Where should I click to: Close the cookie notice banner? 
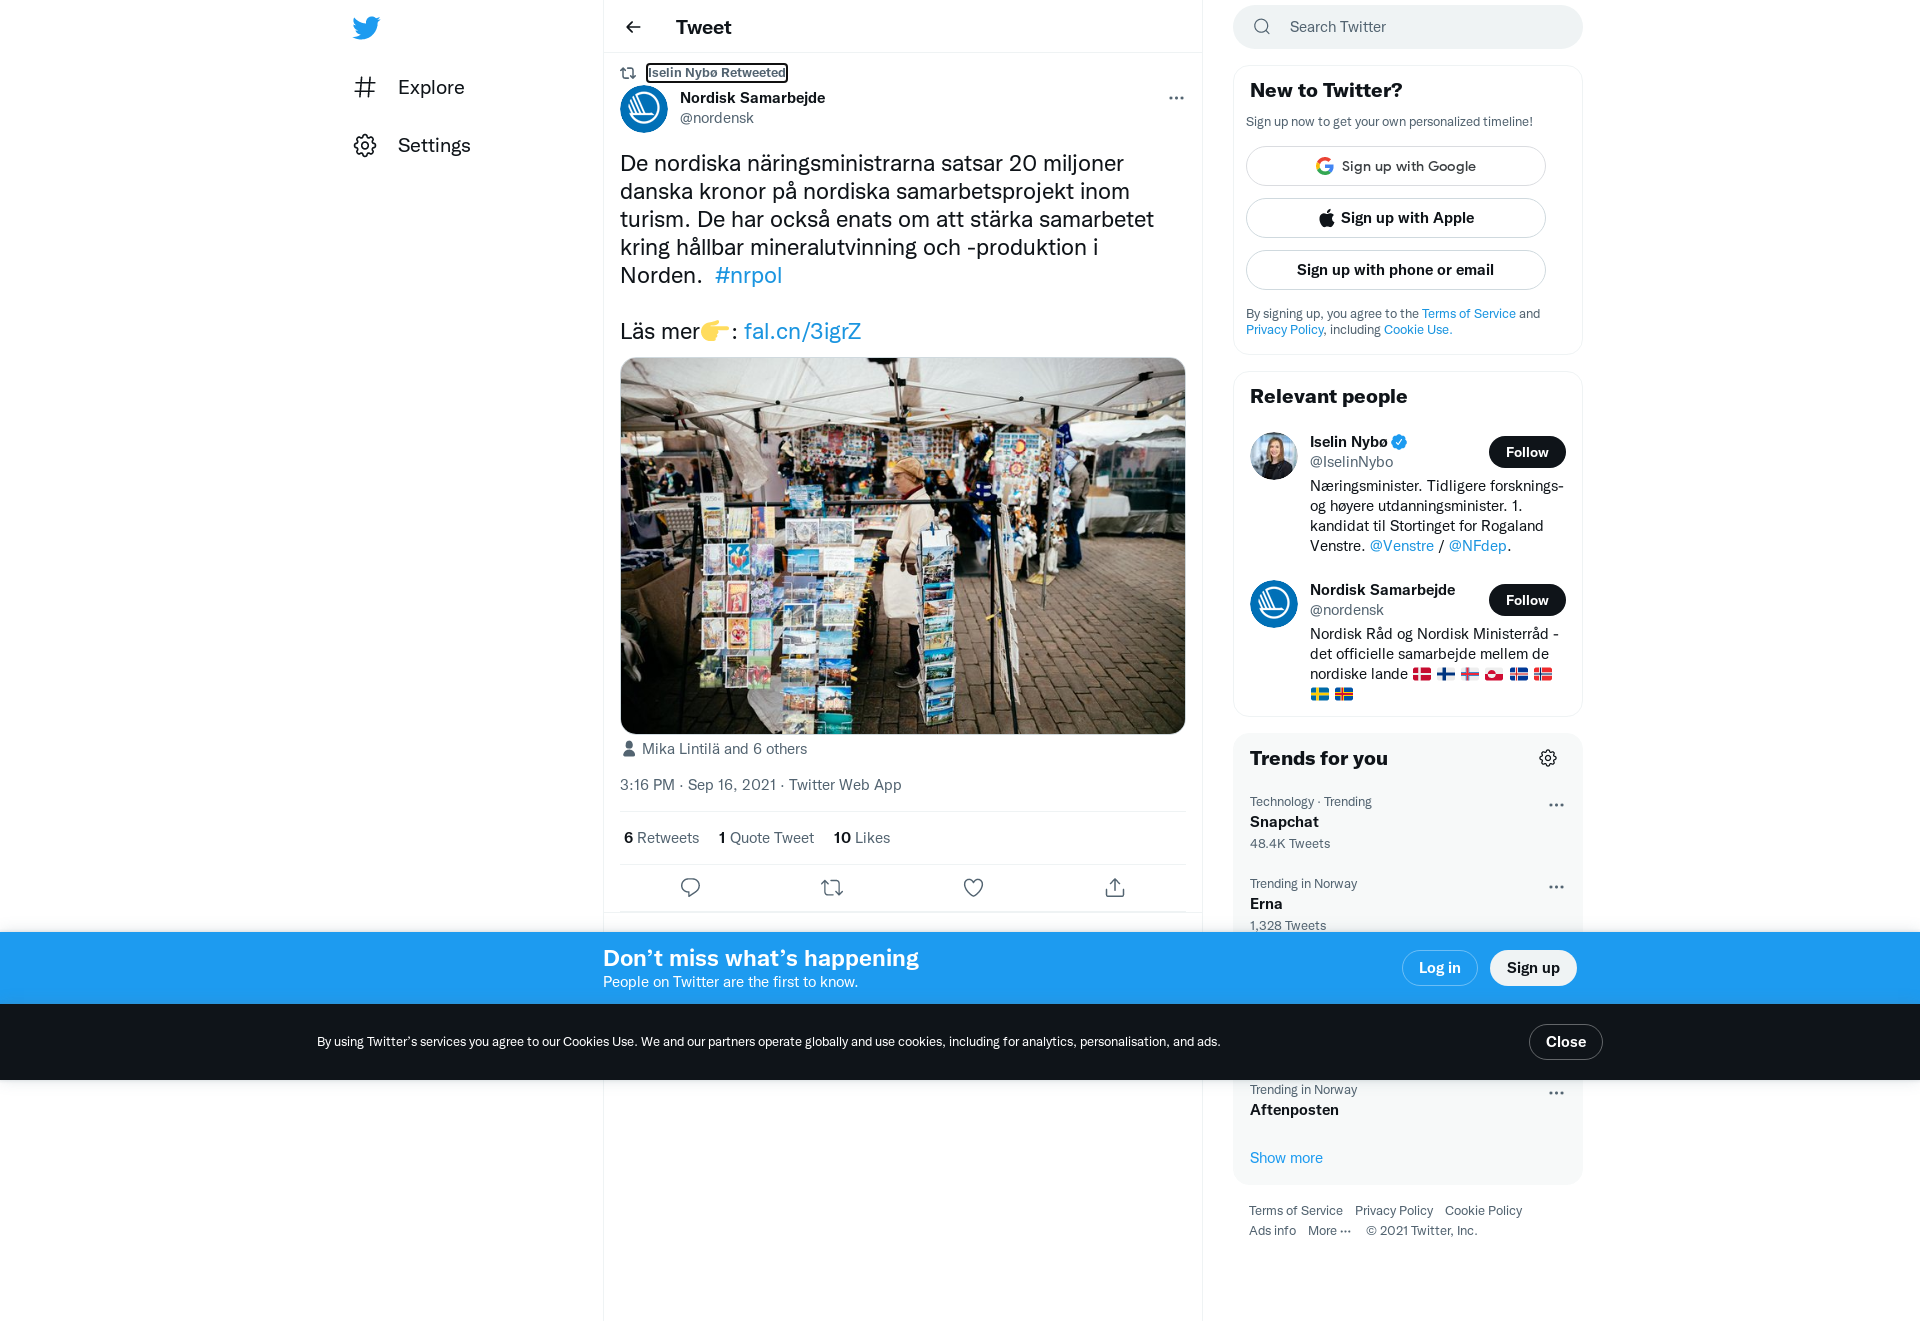[x=1566, y=1042]
